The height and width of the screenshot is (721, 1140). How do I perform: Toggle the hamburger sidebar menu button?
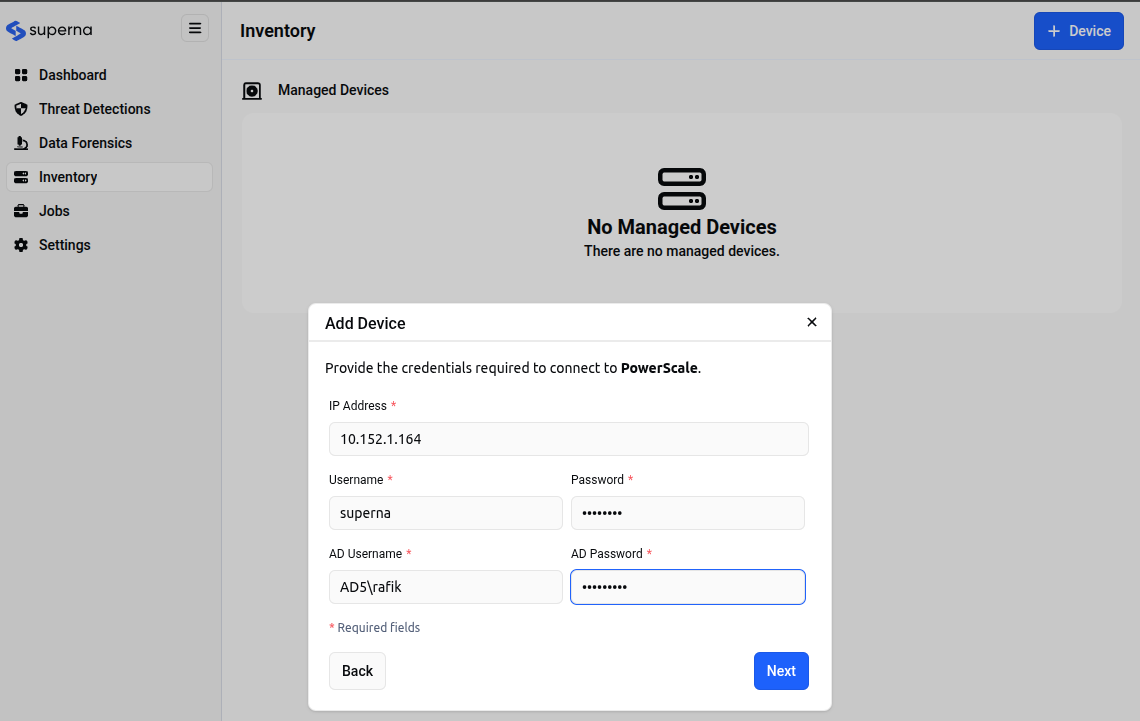click(x=195, y=28)
